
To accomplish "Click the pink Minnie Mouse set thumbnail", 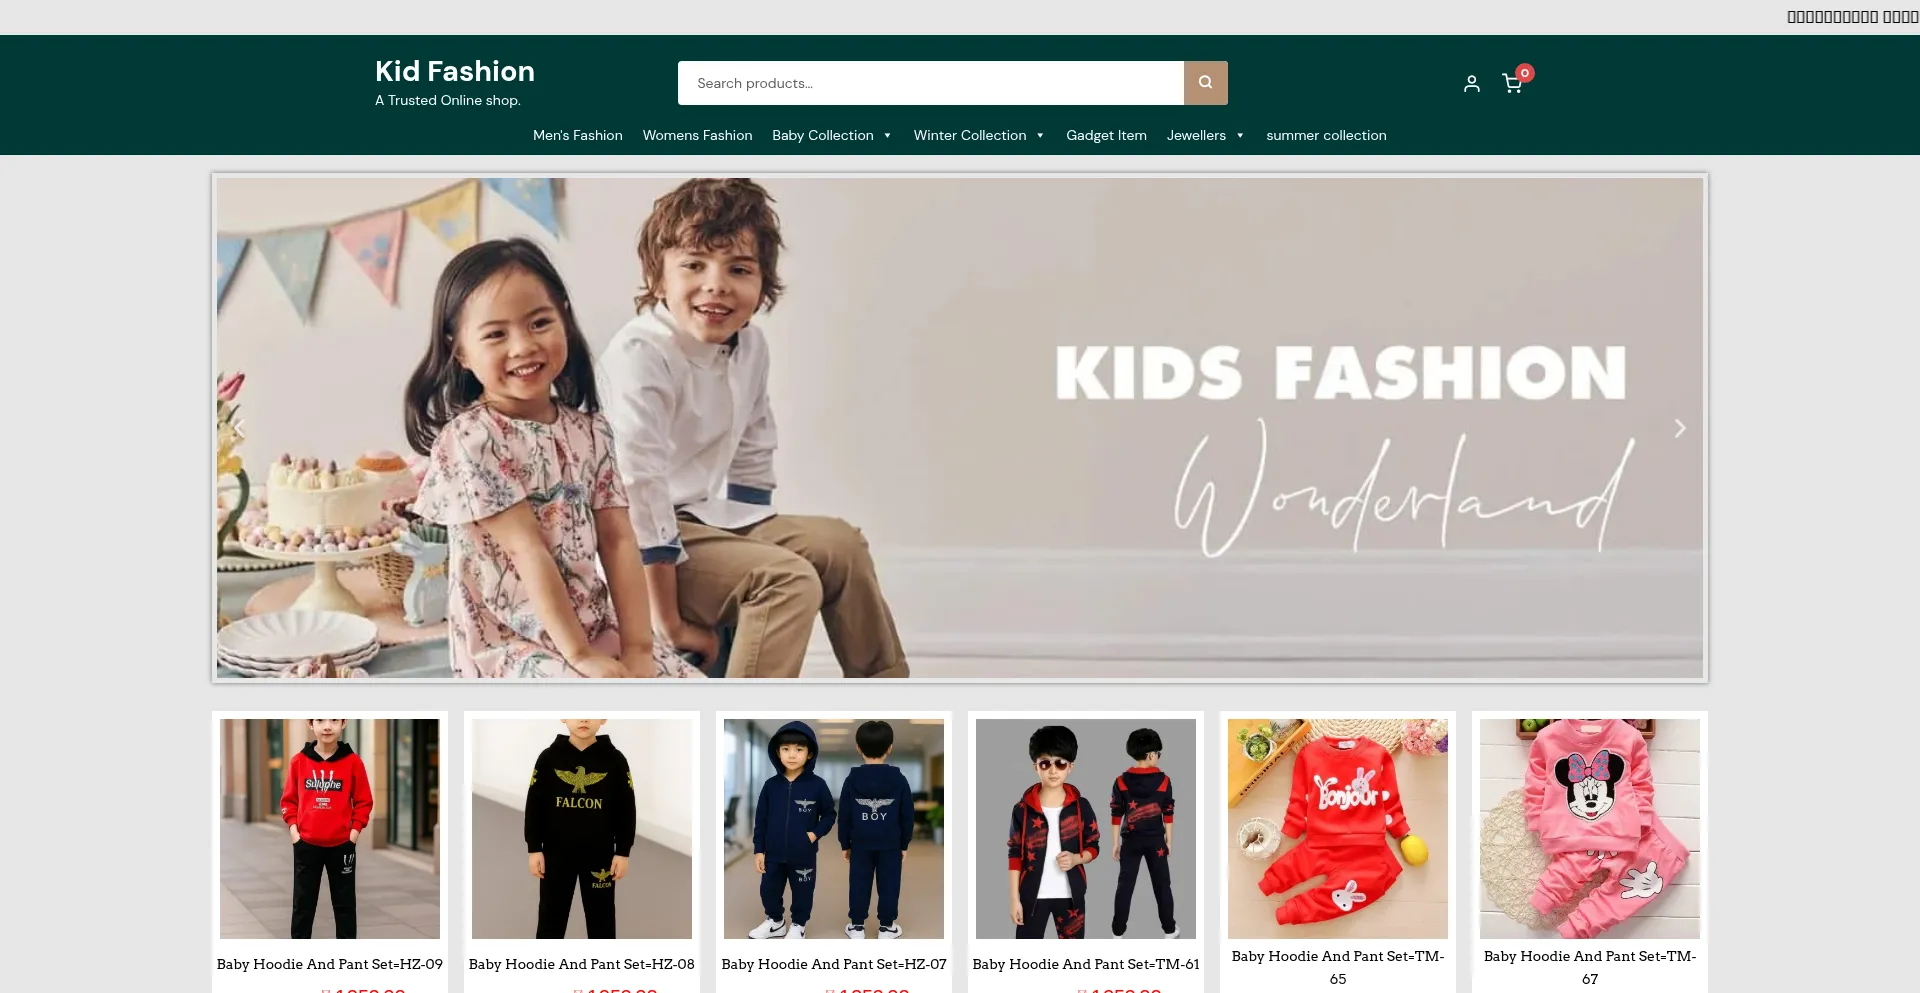I will click(x=1590, y=829).
